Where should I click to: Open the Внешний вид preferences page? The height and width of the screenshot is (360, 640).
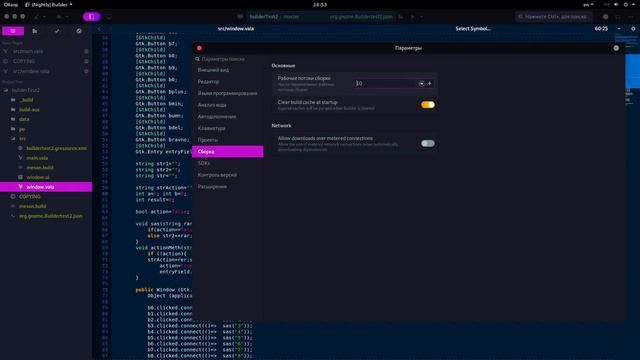[228, 70]
